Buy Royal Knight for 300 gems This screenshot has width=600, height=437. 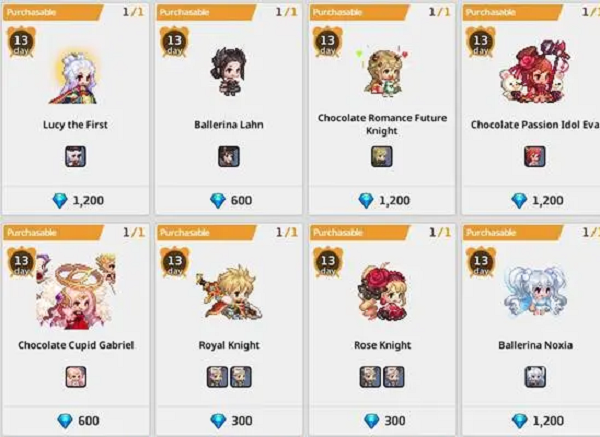[229, 421]
